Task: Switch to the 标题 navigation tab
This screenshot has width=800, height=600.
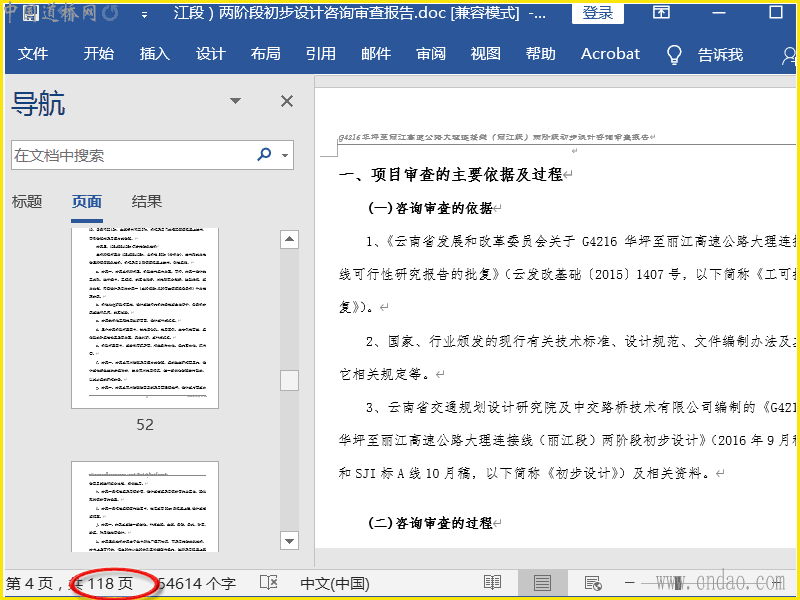Action: click(x=27, y=202)
